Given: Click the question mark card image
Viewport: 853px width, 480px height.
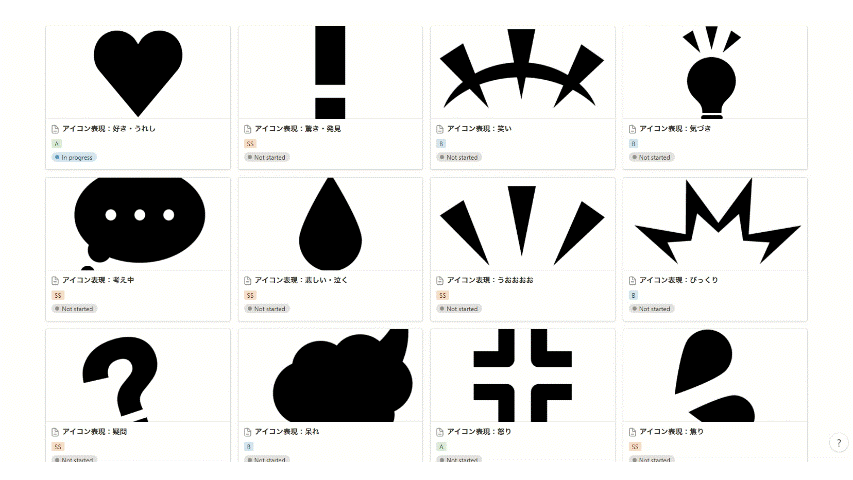Looking at the screenshot, I should (x=138, y=375).
